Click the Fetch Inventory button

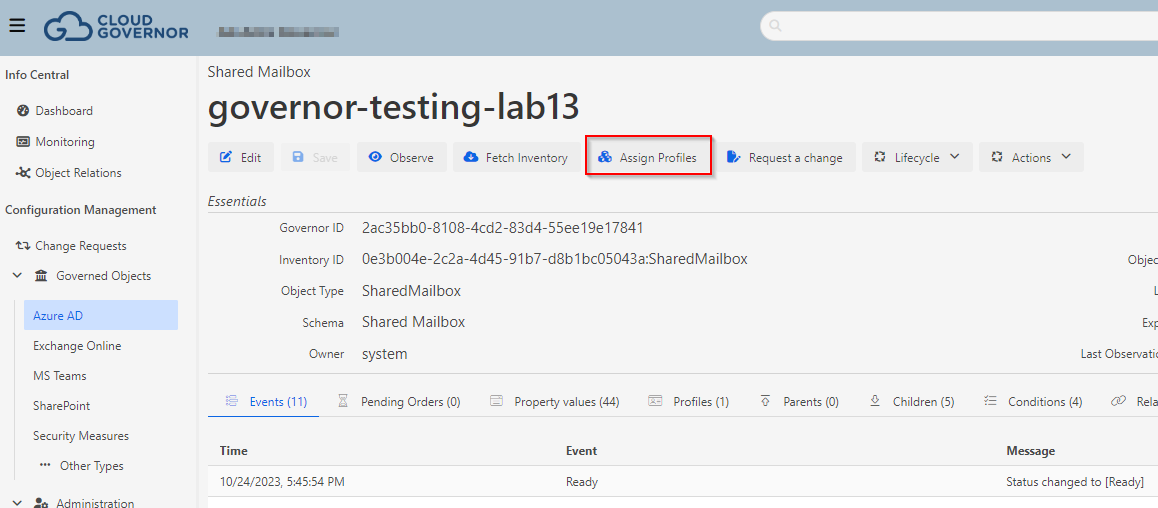coord(516,157)
